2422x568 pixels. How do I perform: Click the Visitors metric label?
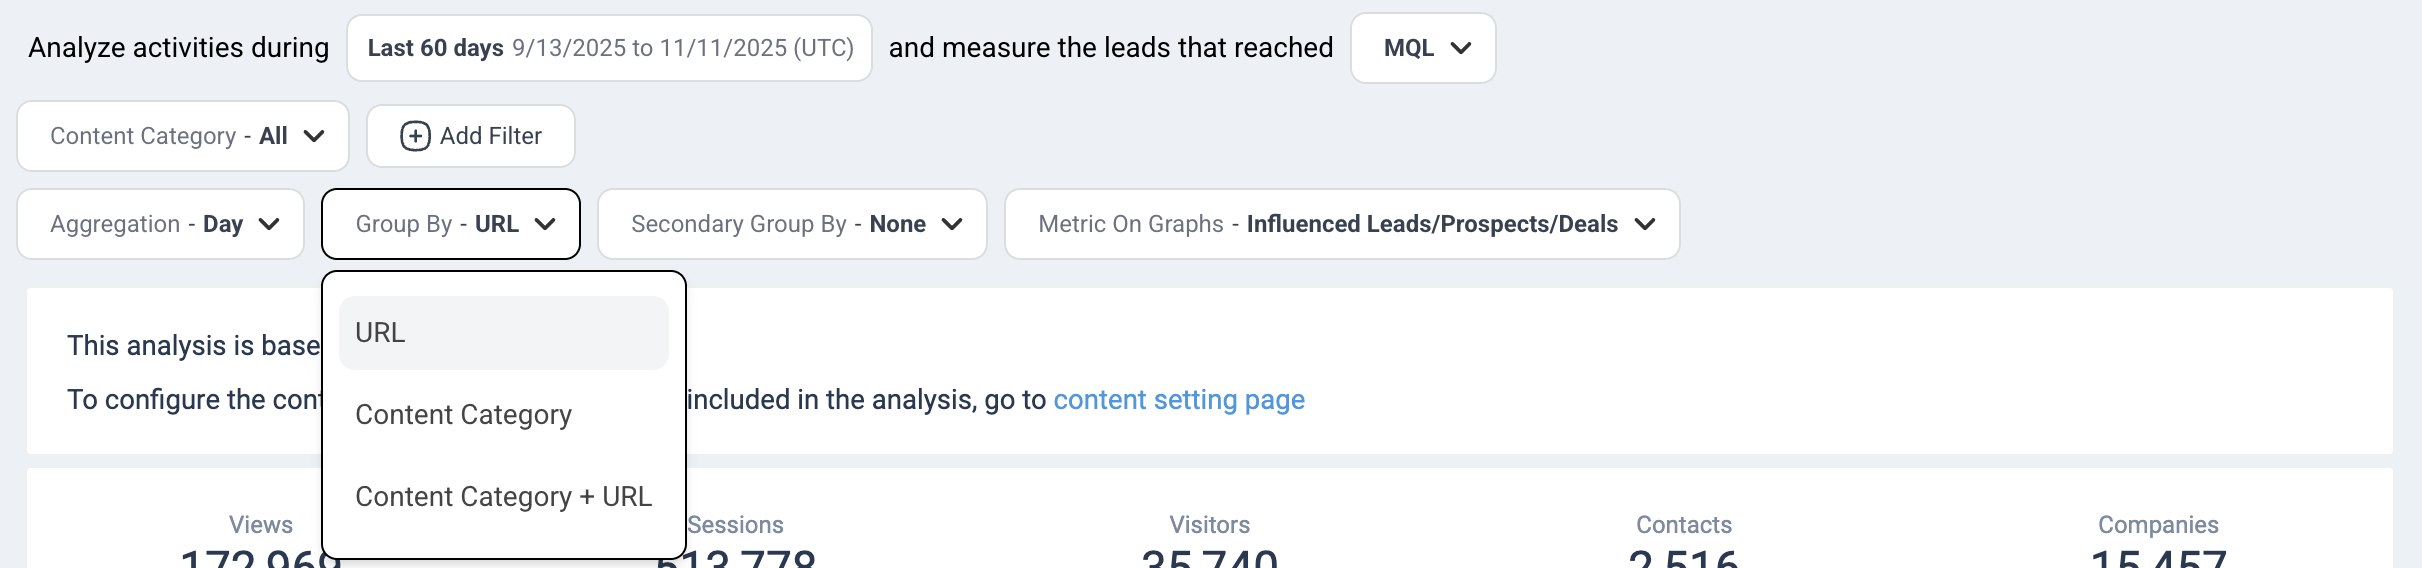(x=1209, y=525)
